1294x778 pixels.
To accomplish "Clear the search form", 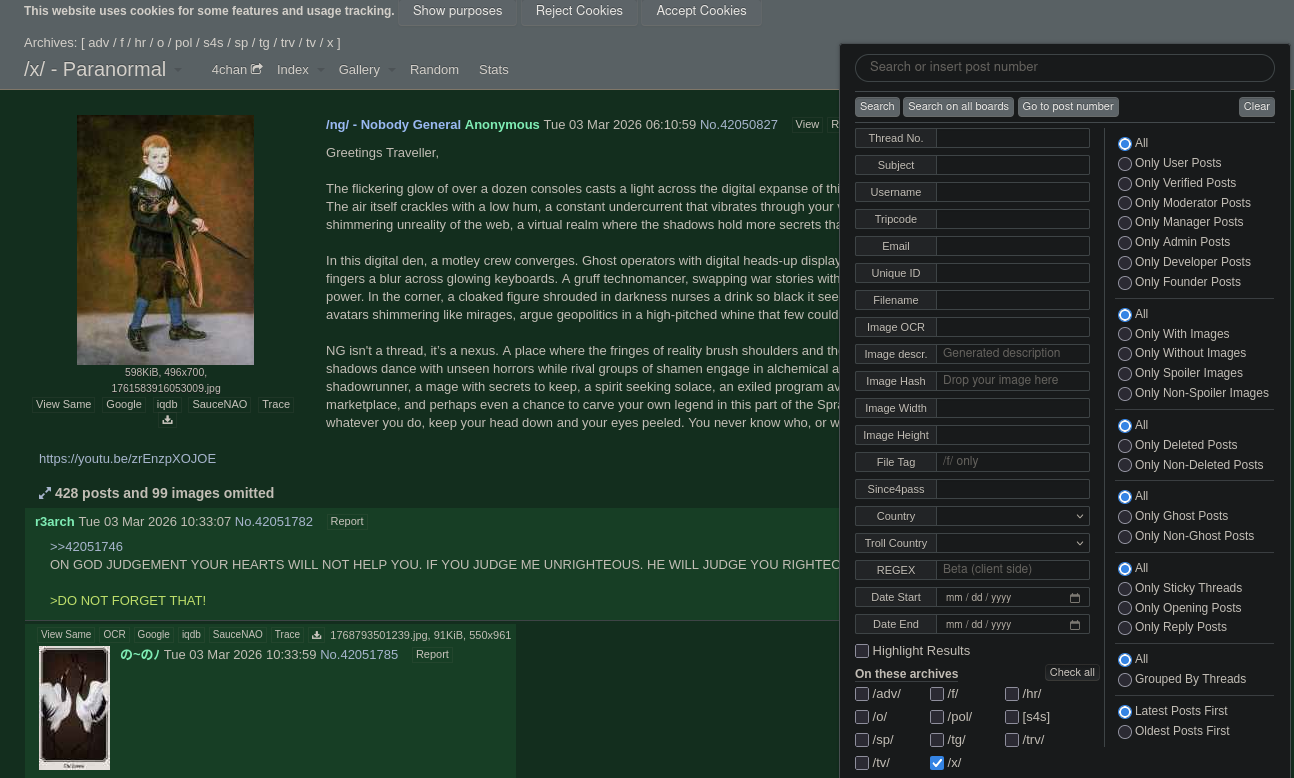I will pyautogui.click(x=1257, y=107).
